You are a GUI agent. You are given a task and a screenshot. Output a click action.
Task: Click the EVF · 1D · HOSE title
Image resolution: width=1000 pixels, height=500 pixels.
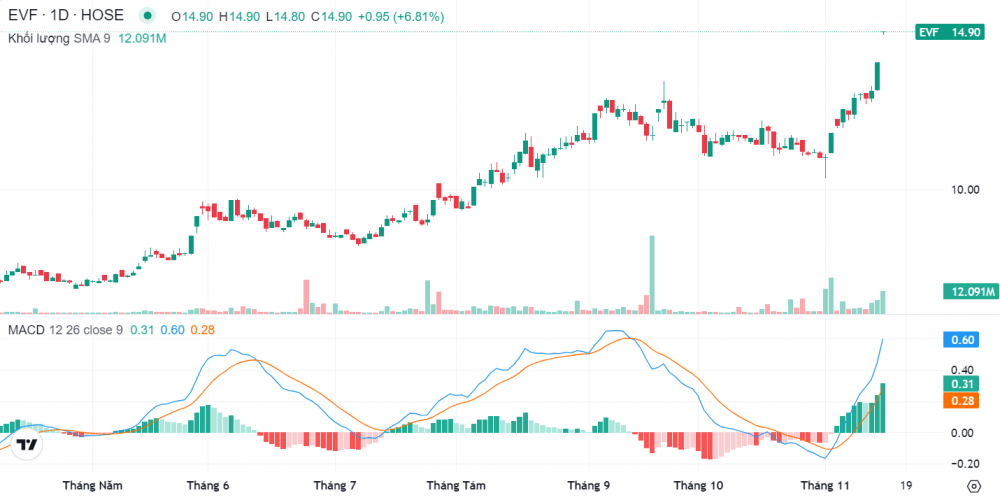point(68,17)
